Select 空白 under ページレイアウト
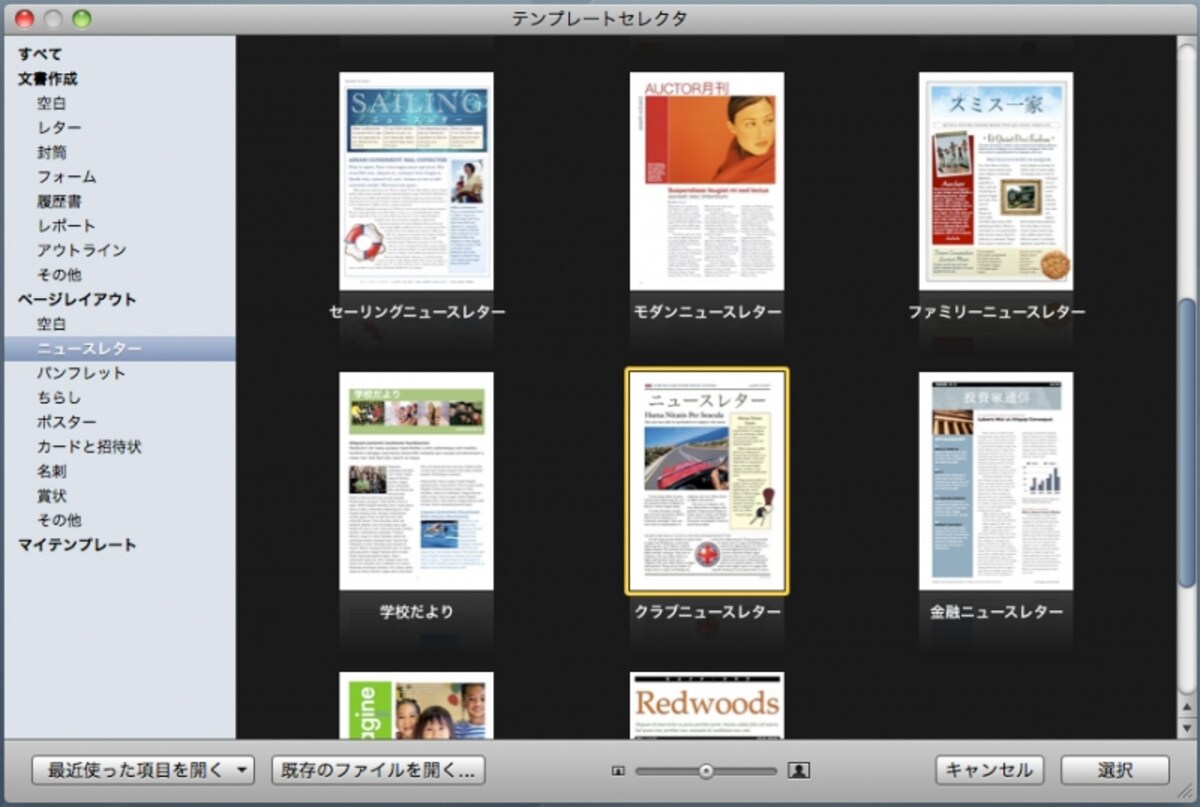Image resolution: width=1200 pixels, height=807 pixels. tap(52, 324)
